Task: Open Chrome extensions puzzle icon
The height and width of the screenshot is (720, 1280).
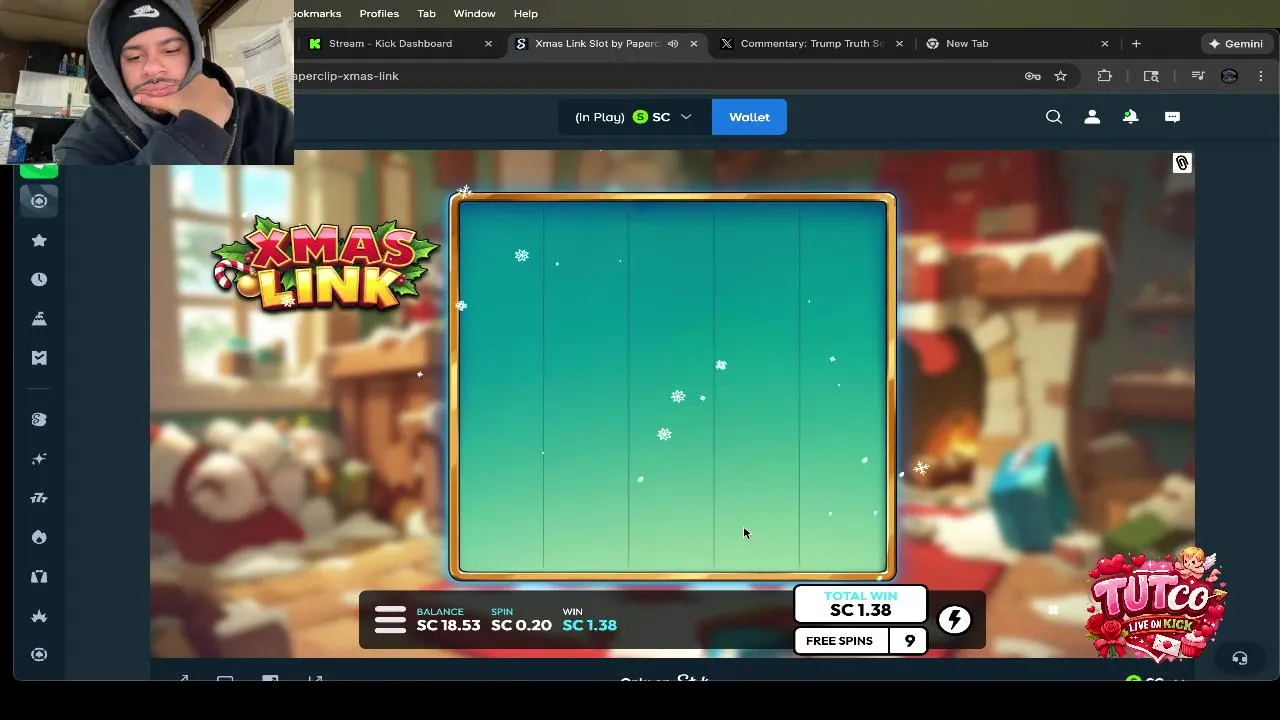Action: pyautogui.click(x=1105, y=76)
